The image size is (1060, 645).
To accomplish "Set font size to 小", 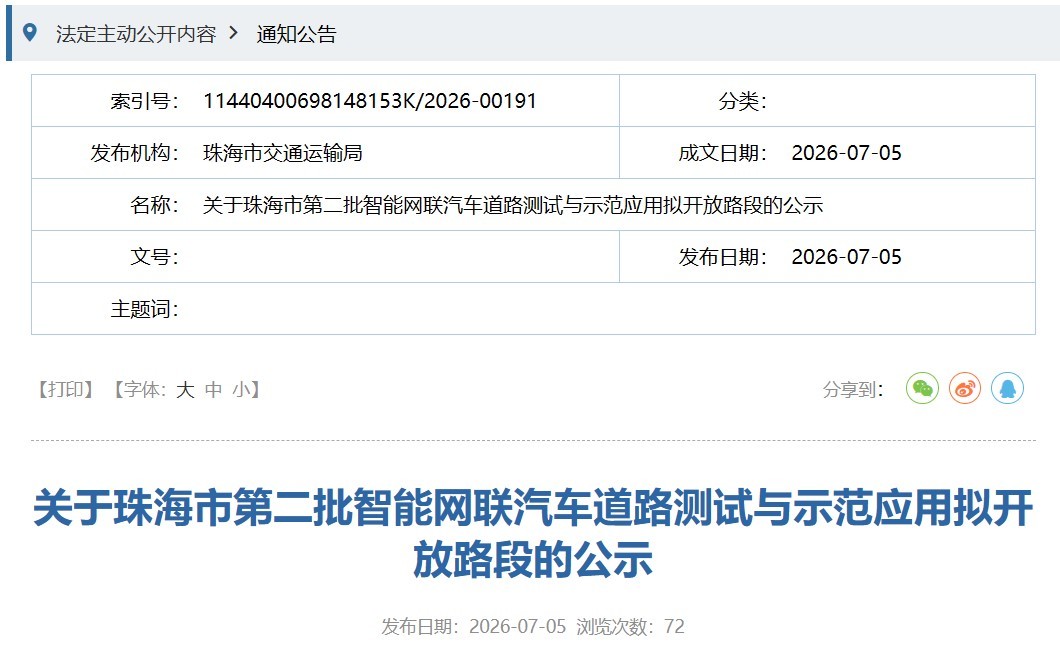I will (x=241, y=389).
